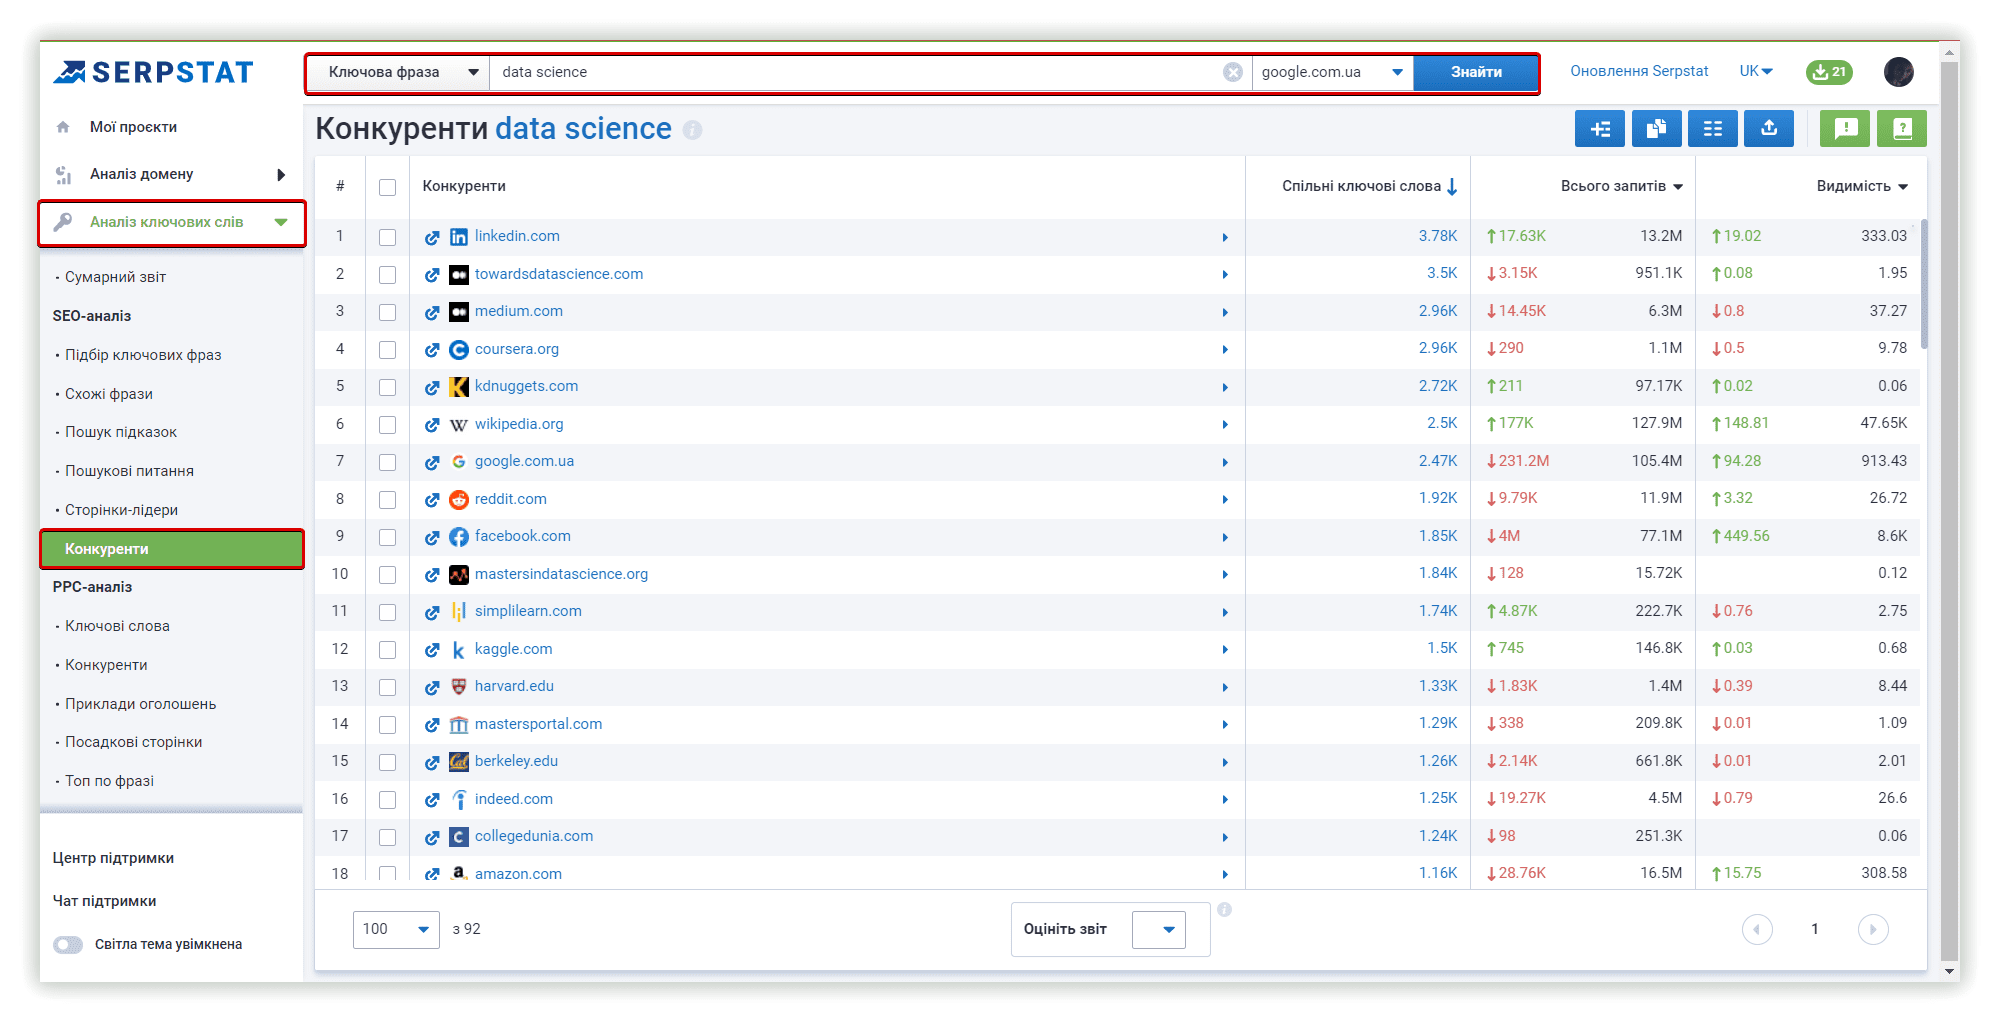2000x1022 pixels.
Task: Open the Ключова фраза search type dropdown
Action: (x=398, y=72)
